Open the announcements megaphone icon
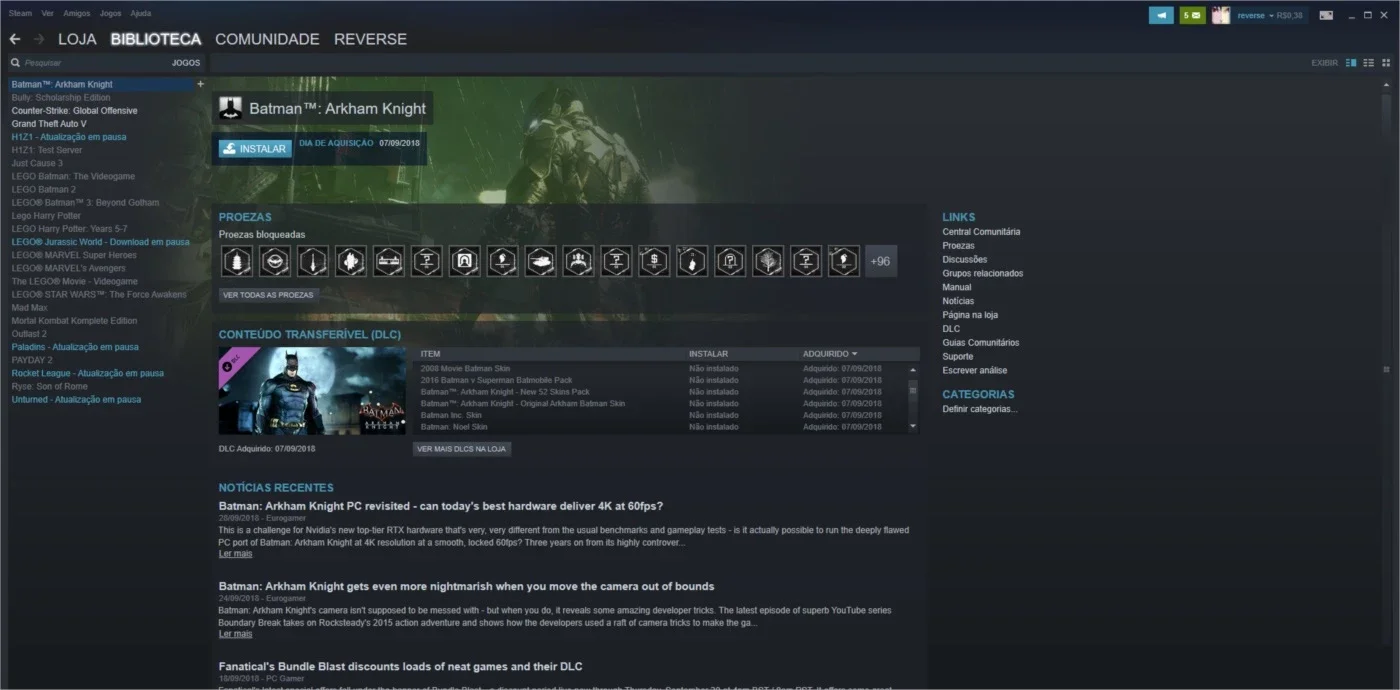1400x690 pixels. click(x=1161, y=15)
